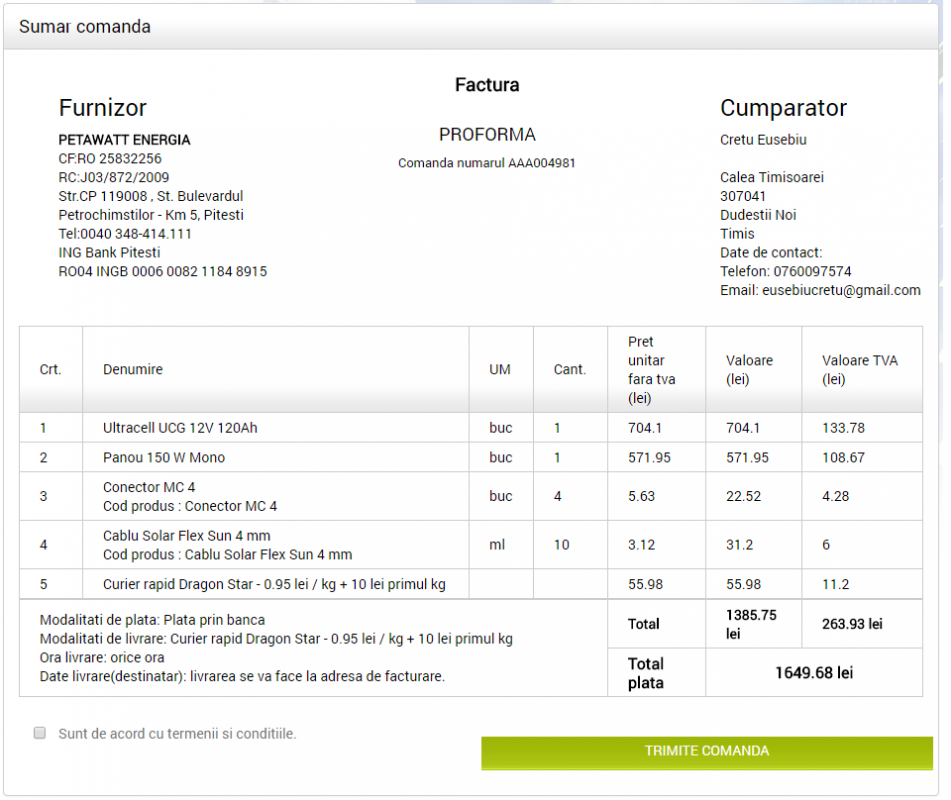Select the Curier rapid Dragon Star row

pyautogui.click(x=274, y=584)
